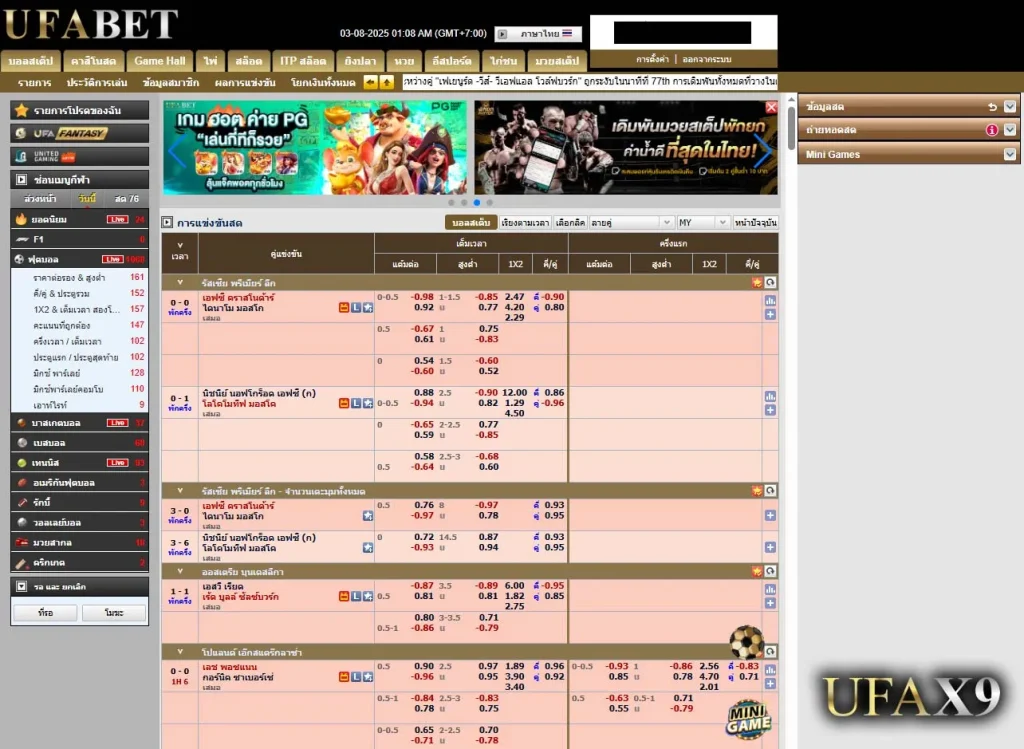This screenshot has height=749, width=1024.
Task: Click the refresh icon next to league star
Action: (x=770, y=283)
